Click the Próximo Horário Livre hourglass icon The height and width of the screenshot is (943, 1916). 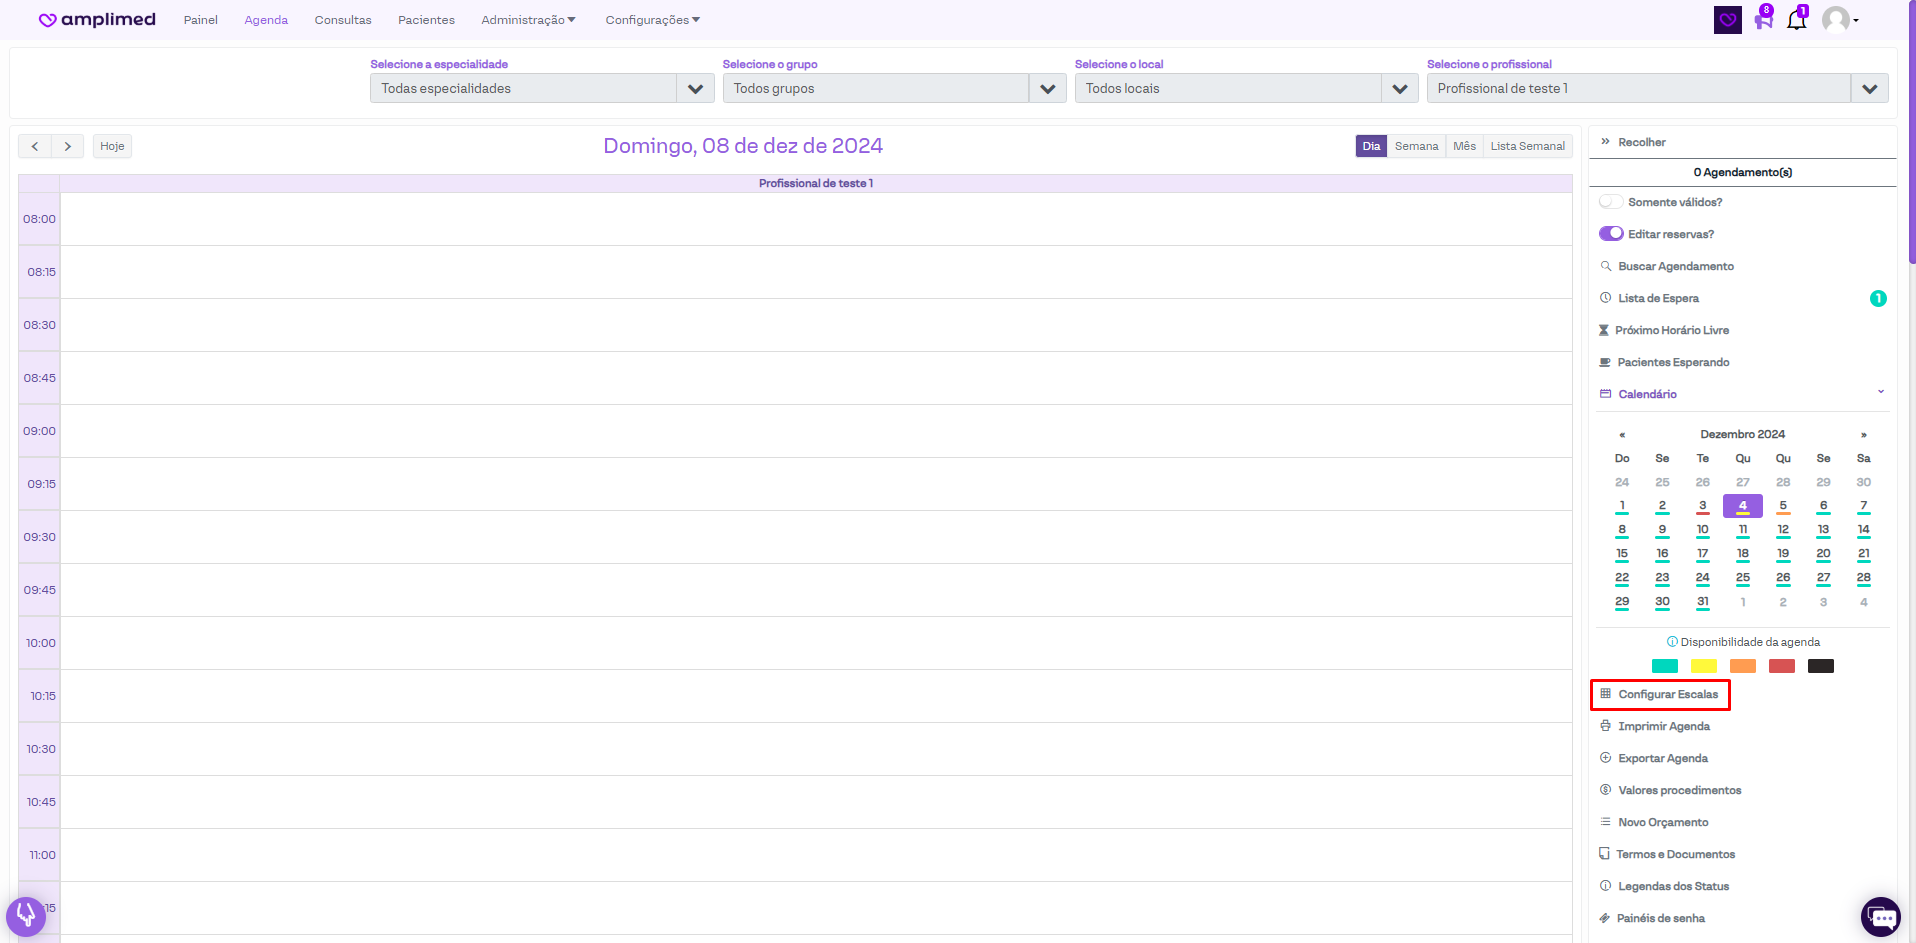click(x=1604, y=330)
